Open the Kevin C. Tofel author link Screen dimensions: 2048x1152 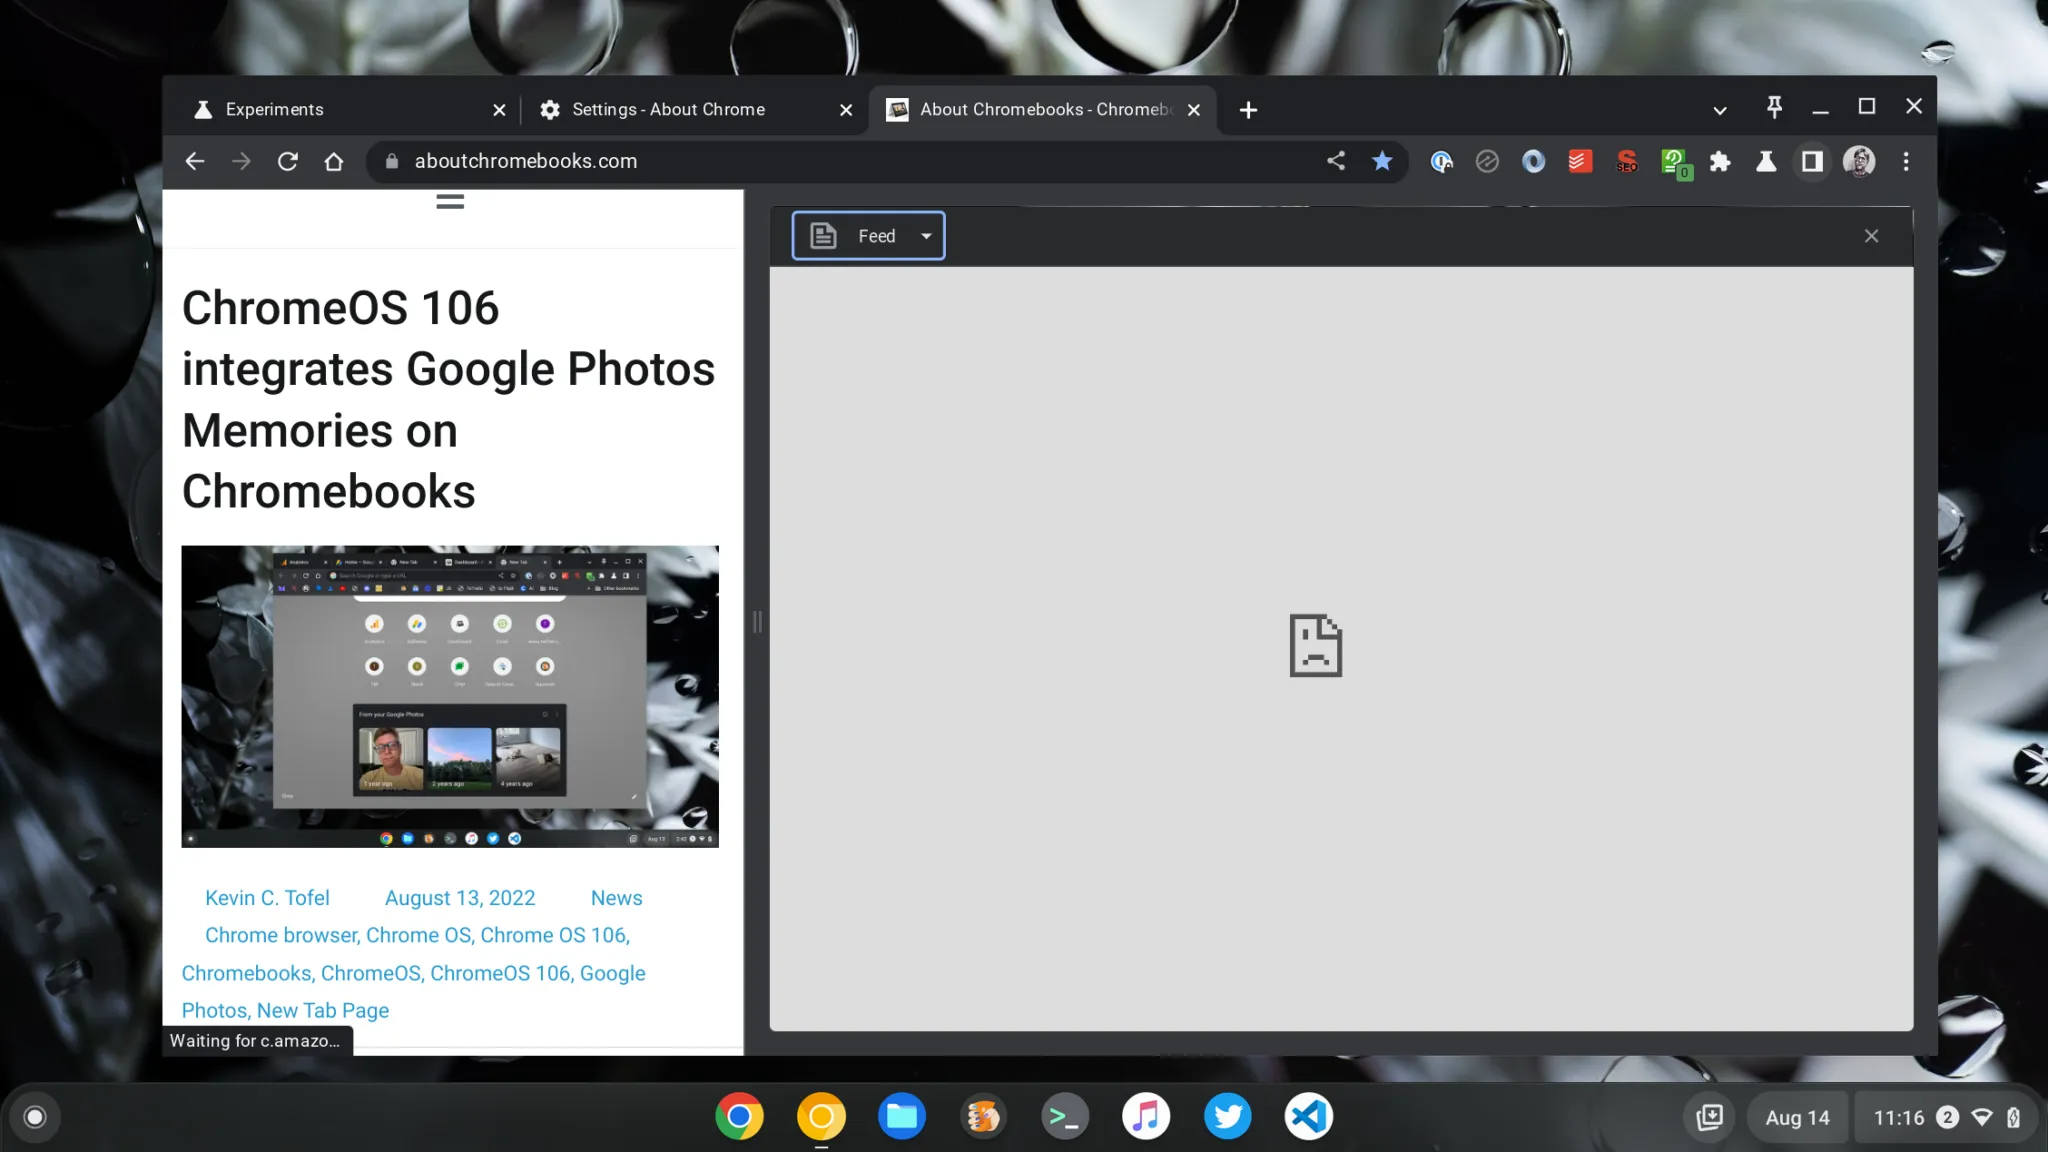[x=267, y=897]
